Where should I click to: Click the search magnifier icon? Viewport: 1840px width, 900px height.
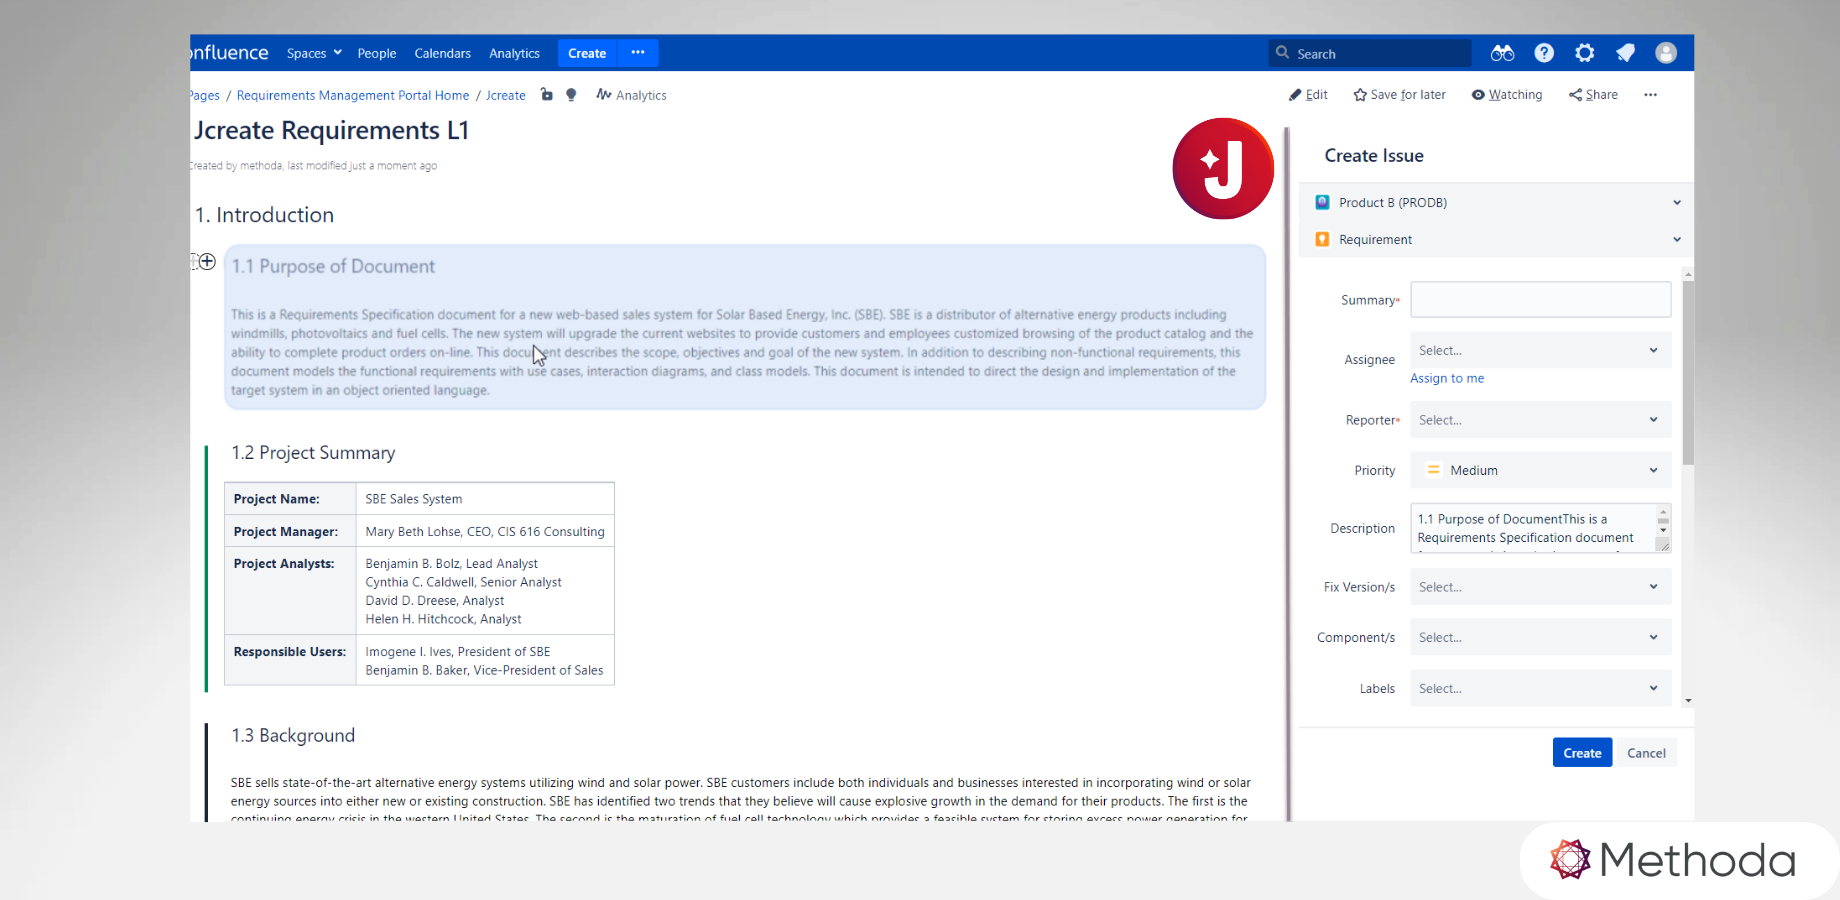pyautogui.click(x=1282, y=53)
